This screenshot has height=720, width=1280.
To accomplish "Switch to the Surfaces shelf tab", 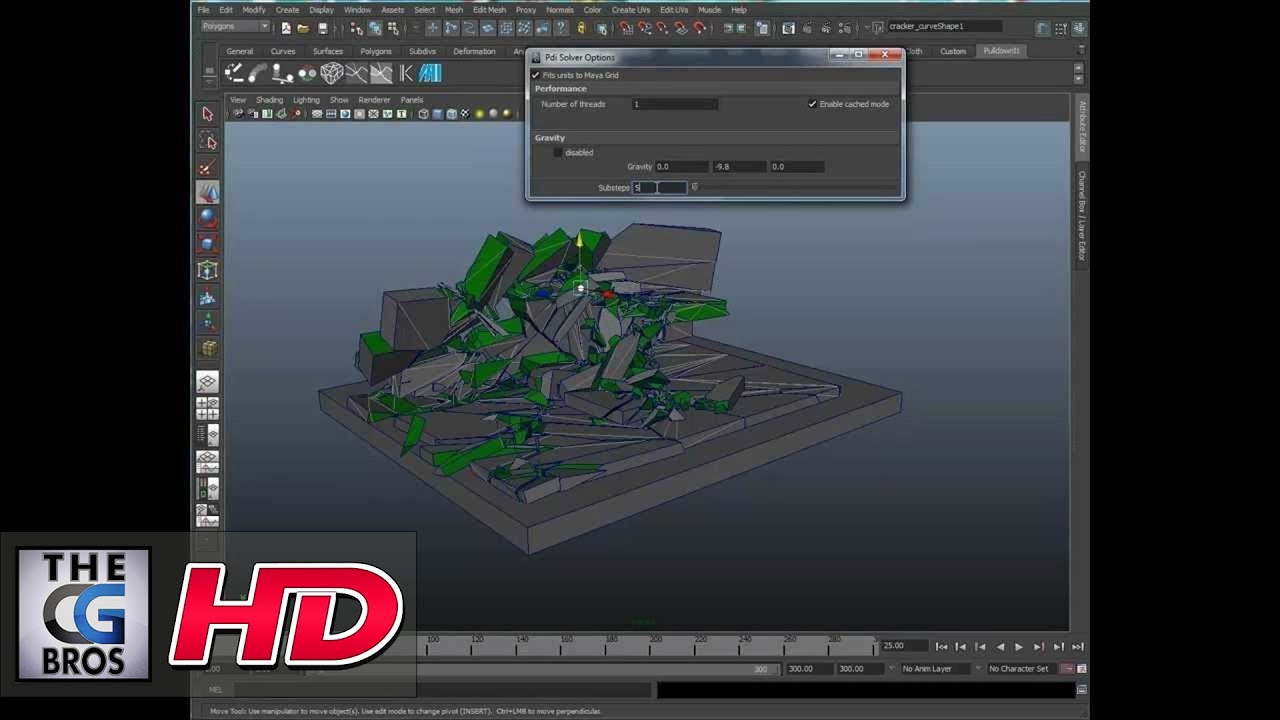I will click(x=328, y=51).
